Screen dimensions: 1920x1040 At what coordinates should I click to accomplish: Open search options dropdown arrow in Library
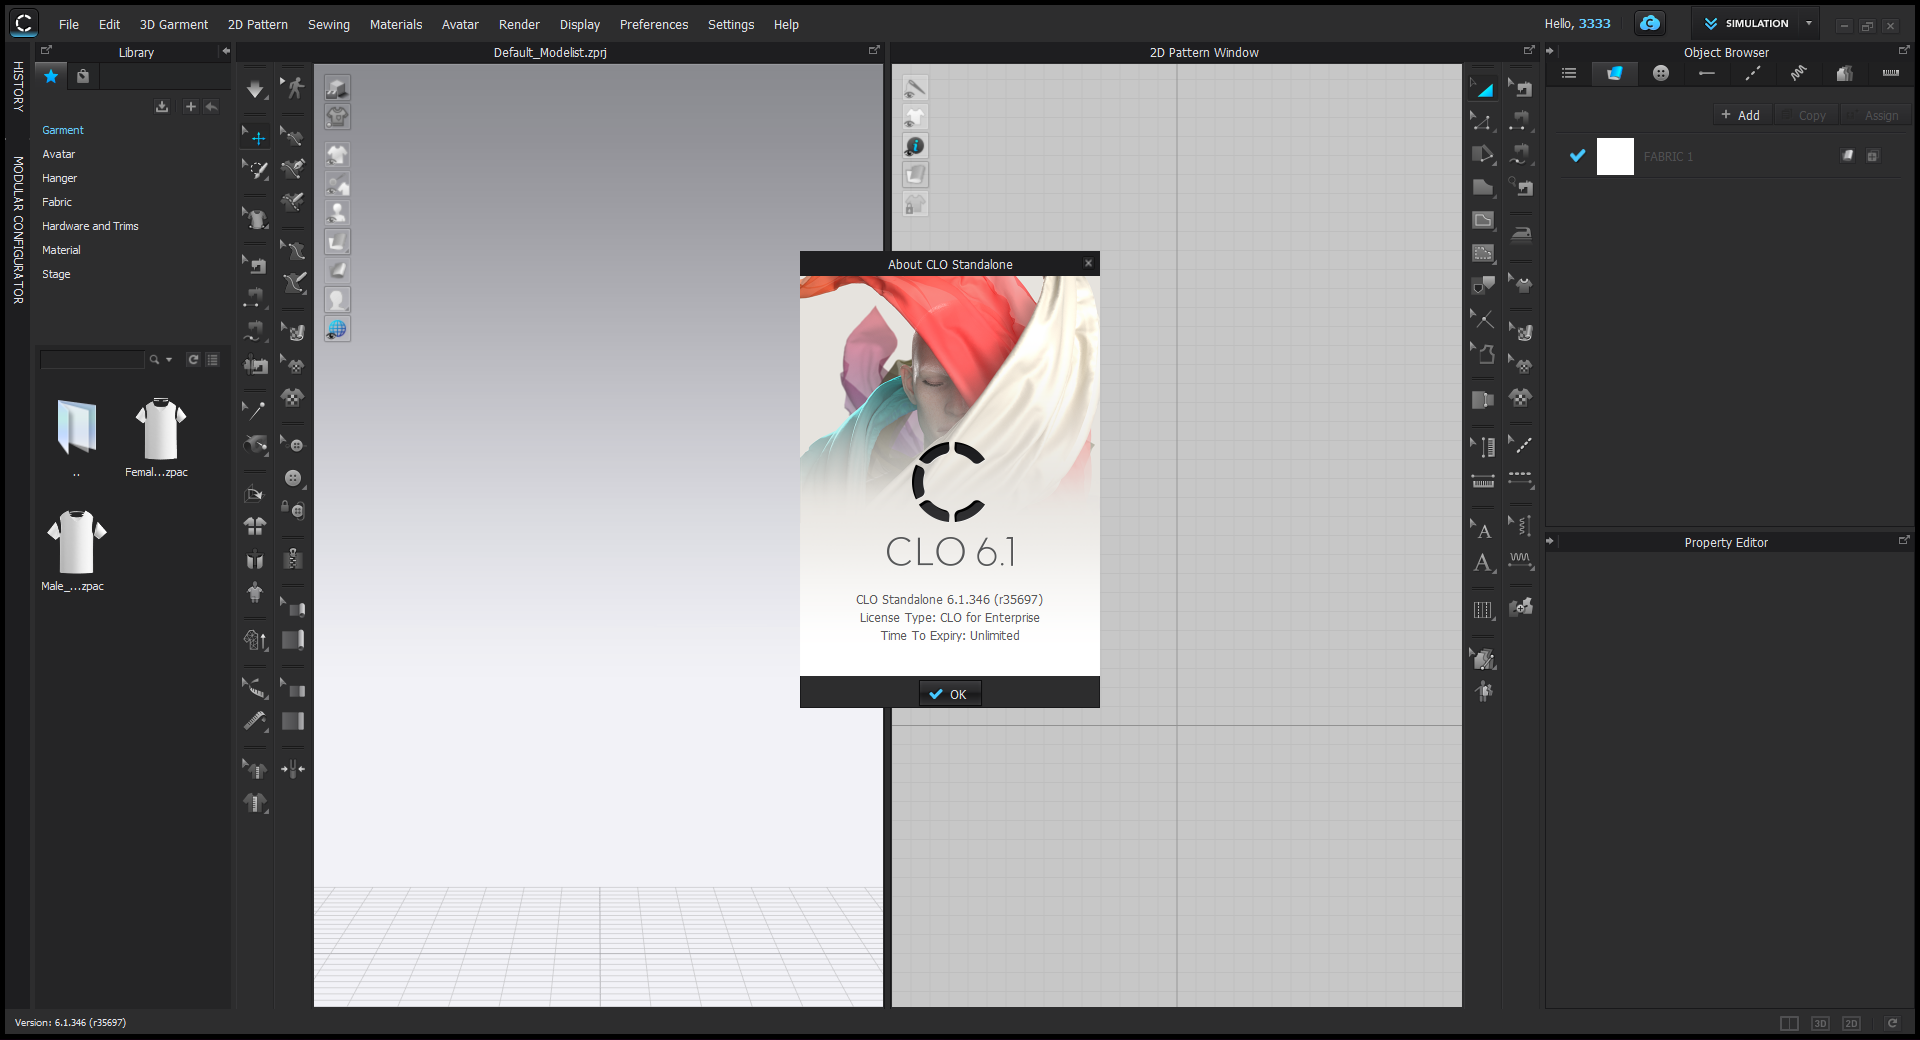pos(169,360)
